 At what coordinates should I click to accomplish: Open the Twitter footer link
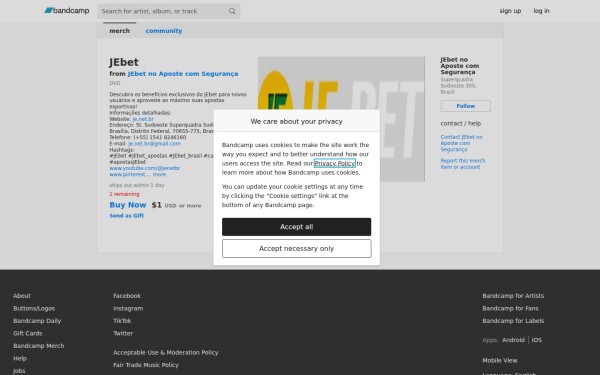123,333
